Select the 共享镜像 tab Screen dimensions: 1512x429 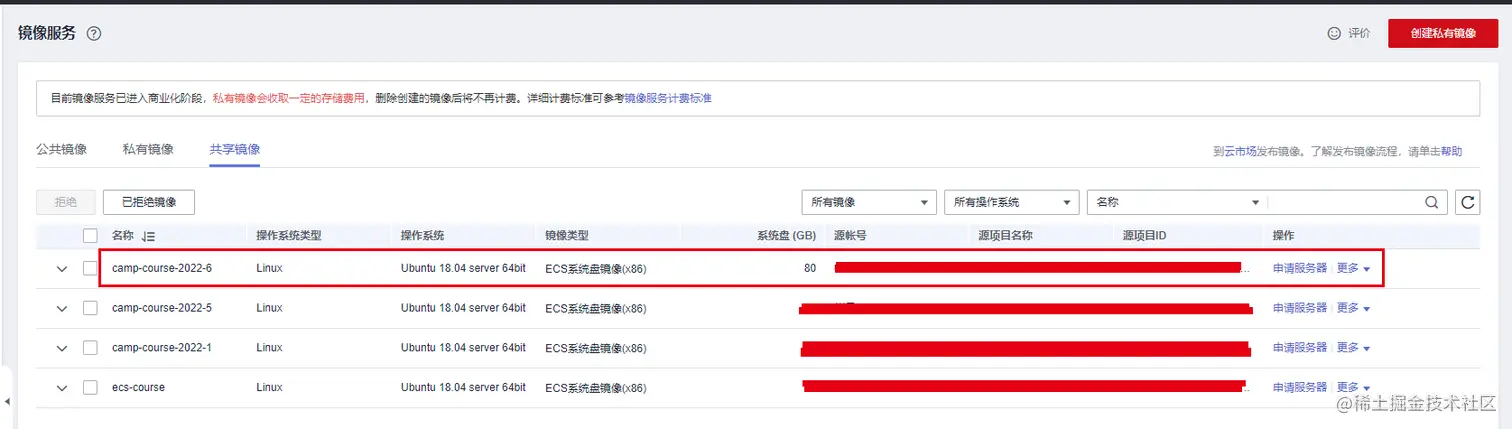tap(235, 149)
